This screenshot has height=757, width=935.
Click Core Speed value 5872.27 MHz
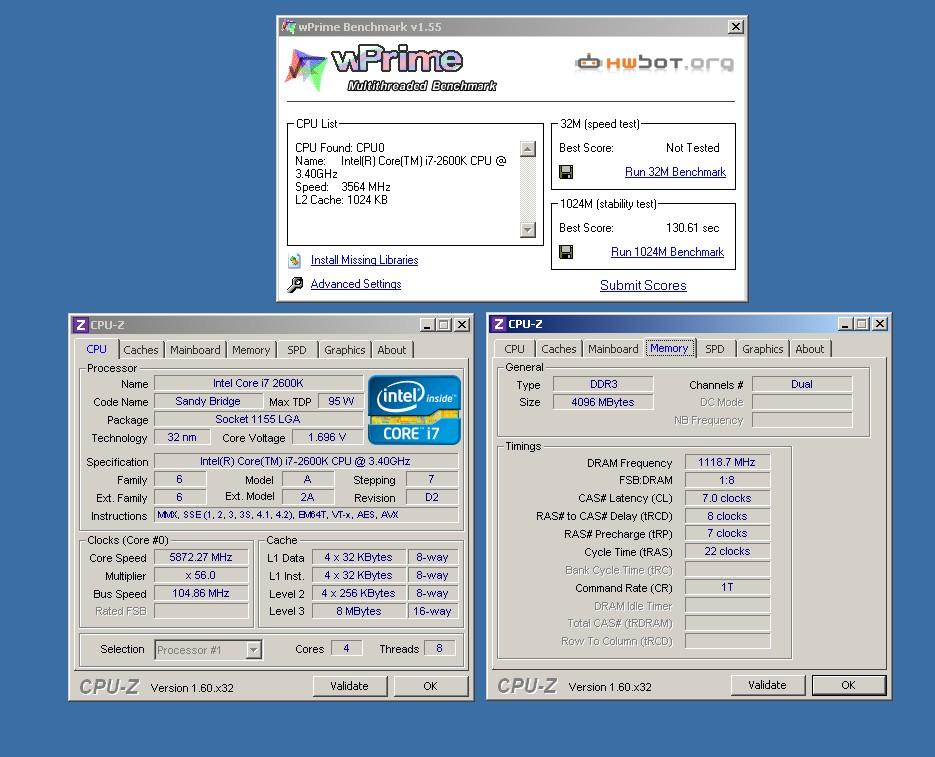[x=201, y=557]
